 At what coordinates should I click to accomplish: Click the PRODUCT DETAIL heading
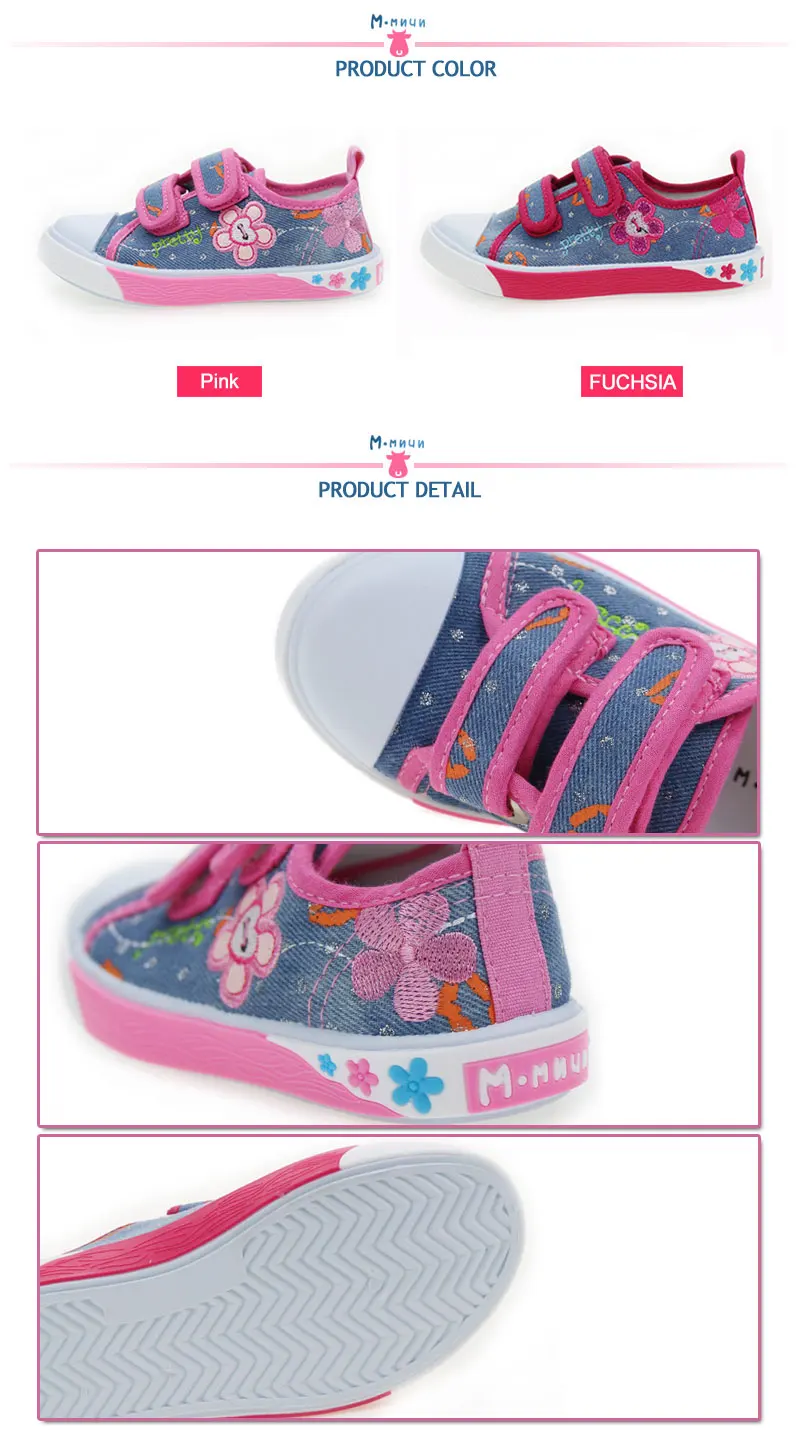(x=399, y=490)
